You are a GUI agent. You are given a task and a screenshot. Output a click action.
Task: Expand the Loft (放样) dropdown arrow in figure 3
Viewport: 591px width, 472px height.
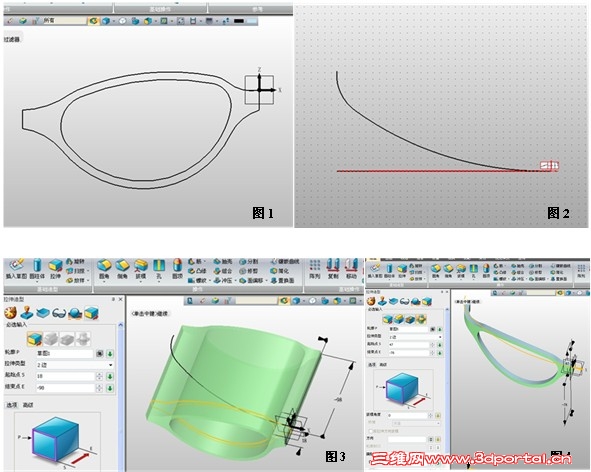tap(88, 281)
